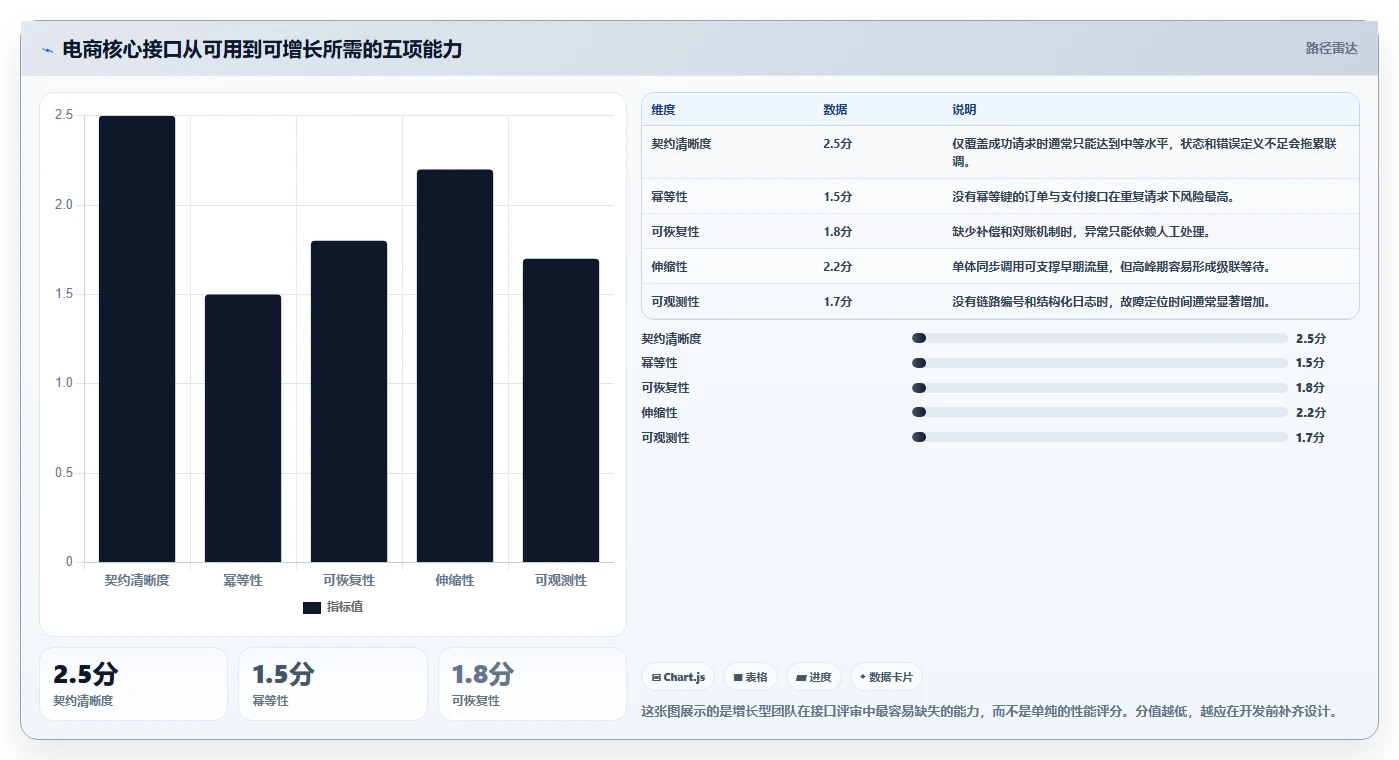Click the 维度 column header
Screen dimensions: 1399x760
(x=663, y=110)
